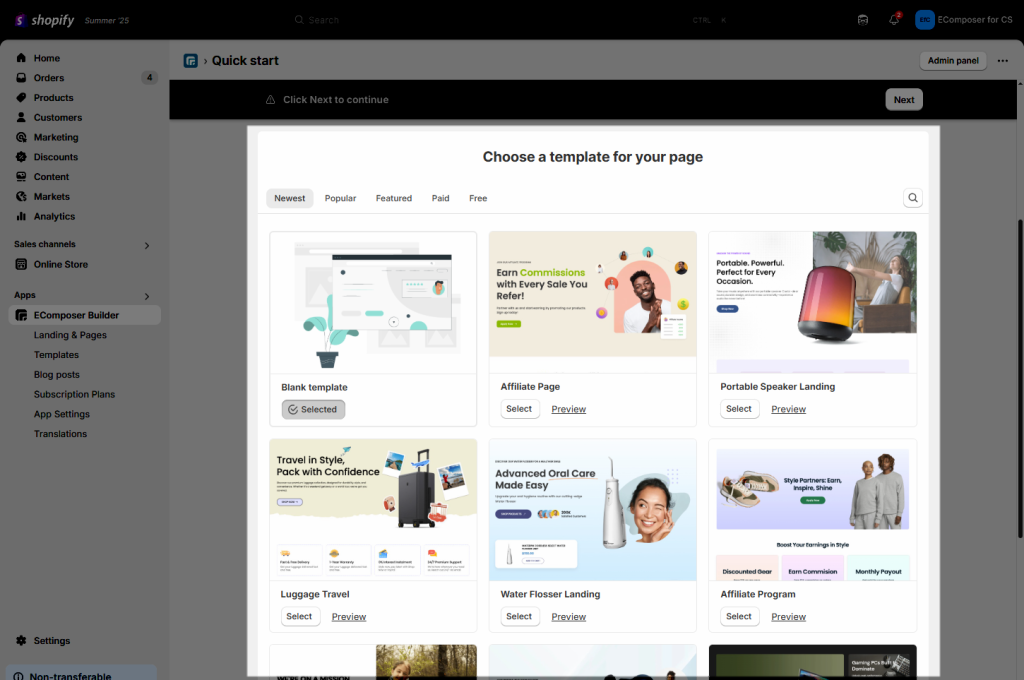
Task: Click the Water Flosser Landing thumbnail
Action: click(x=593, y=510)
